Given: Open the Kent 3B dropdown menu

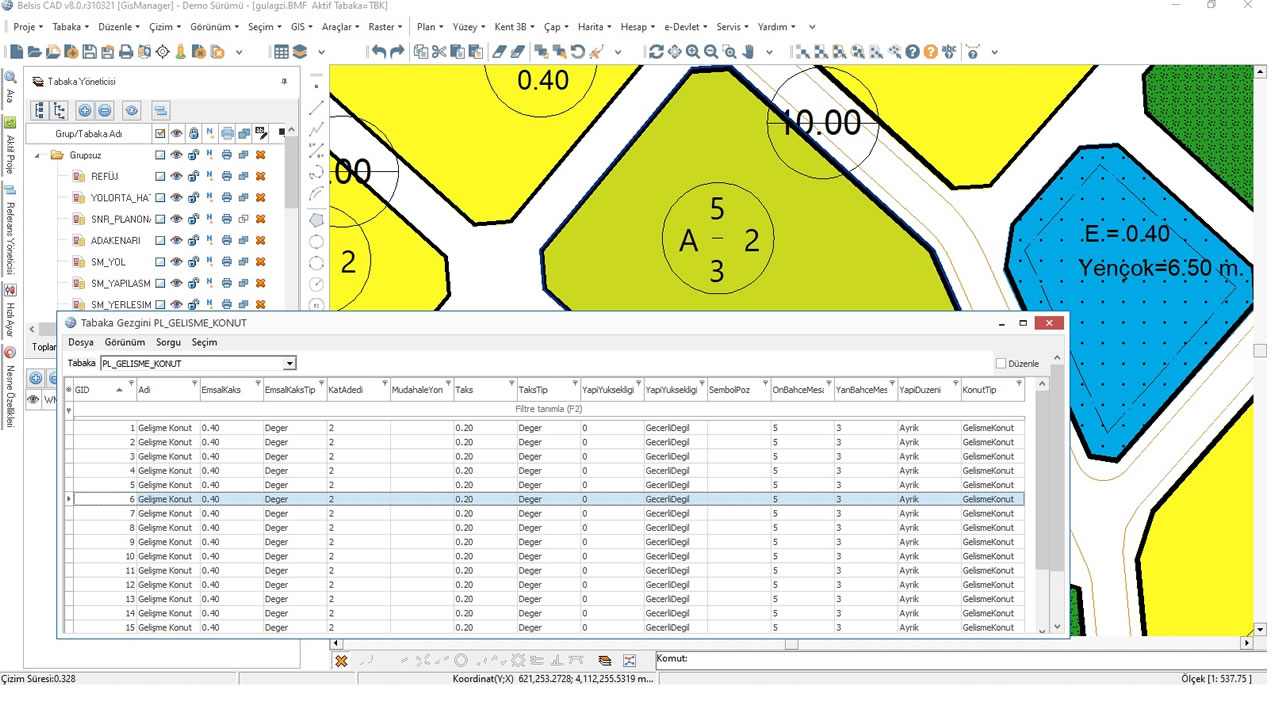Looking at the screenshot, I should (x=515, y=27).
